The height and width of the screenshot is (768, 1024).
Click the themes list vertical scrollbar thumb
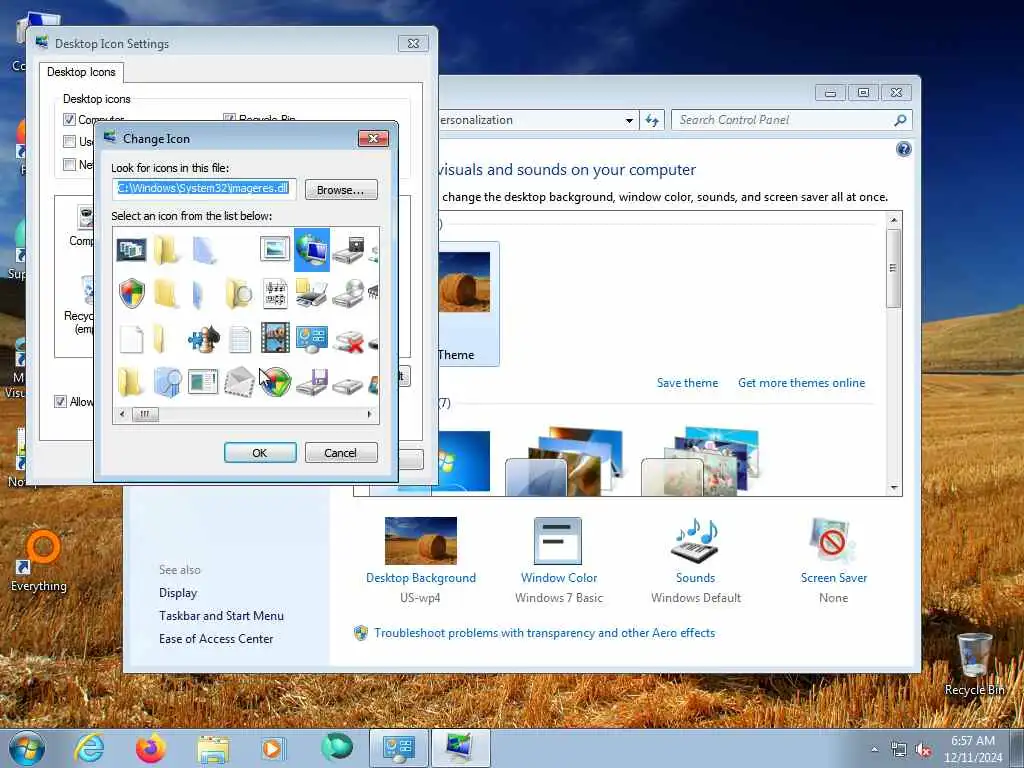pos(894,268)
